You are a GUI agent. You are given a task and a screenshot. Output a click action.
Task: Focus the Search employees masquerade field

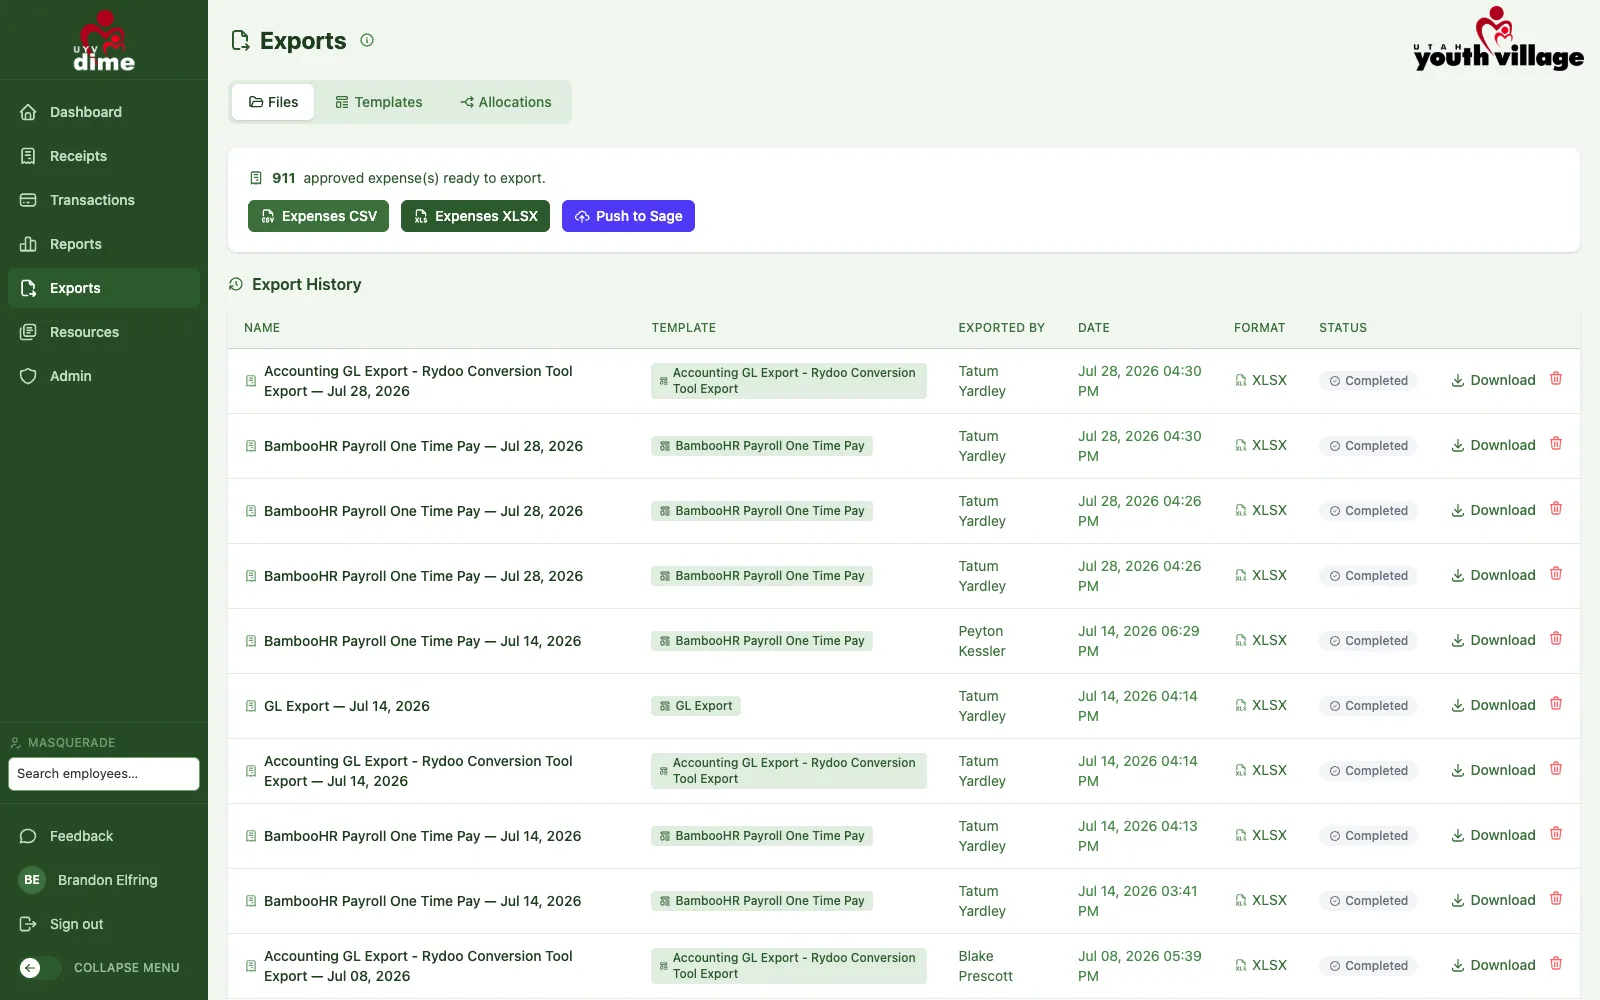point(104,774)
